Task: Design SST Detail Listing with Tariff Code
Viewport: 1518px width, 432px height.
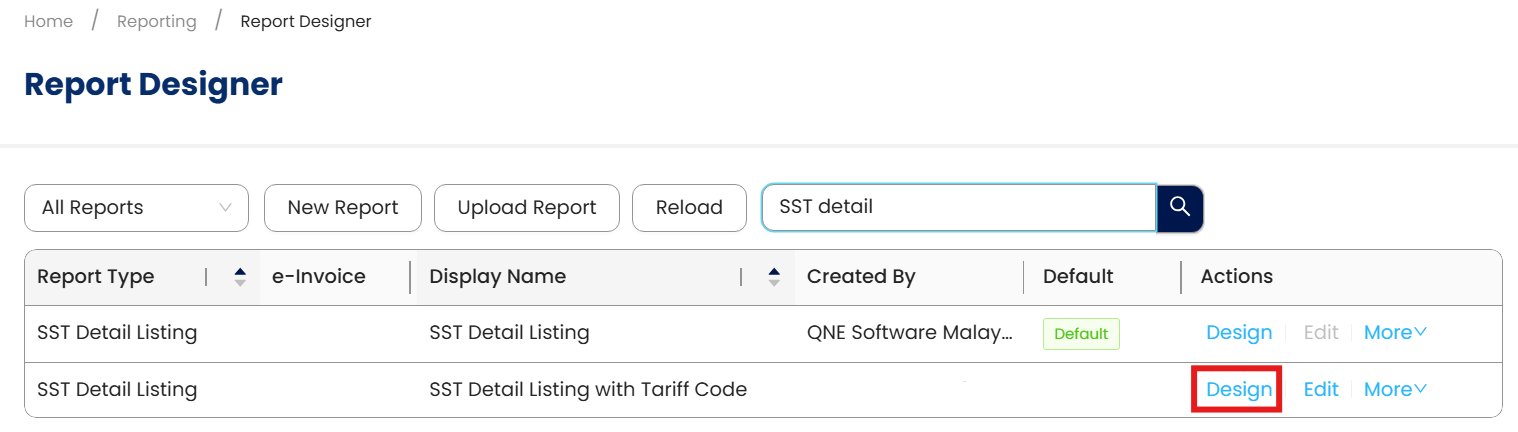Action: tap(1239, 389)
